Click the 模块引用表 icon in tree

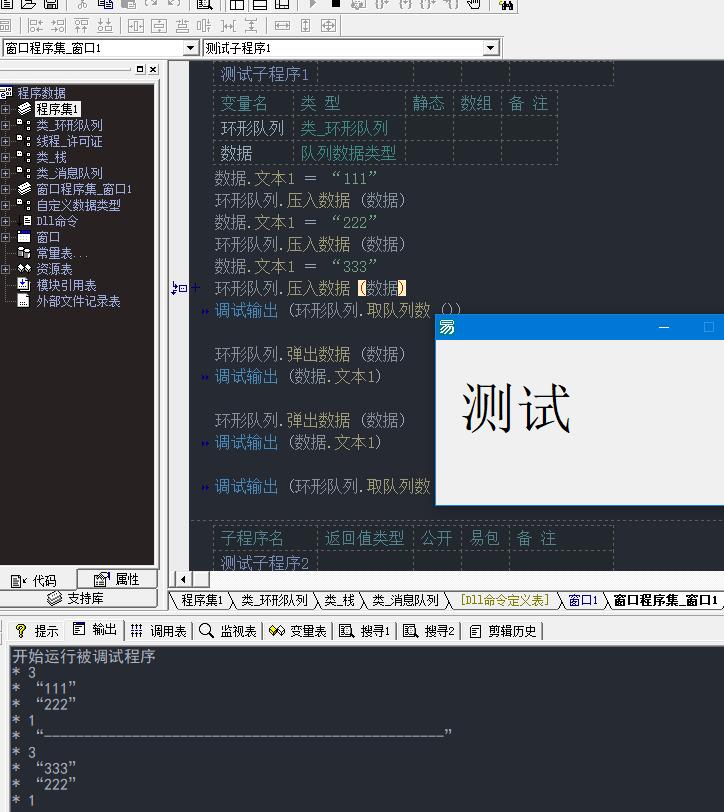(x=24, y=285)
